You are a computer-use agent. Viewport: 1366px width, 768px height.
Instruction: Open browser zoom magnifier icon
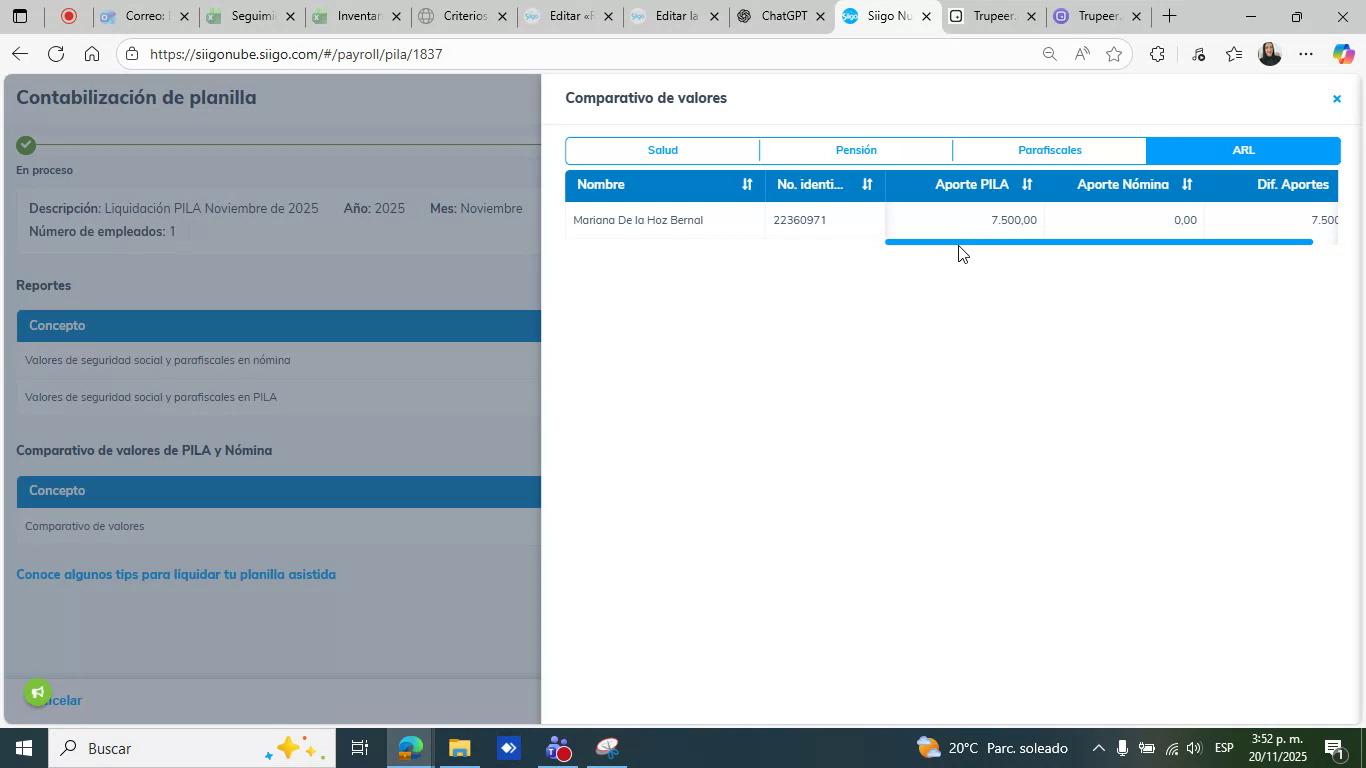(1049, 54)
